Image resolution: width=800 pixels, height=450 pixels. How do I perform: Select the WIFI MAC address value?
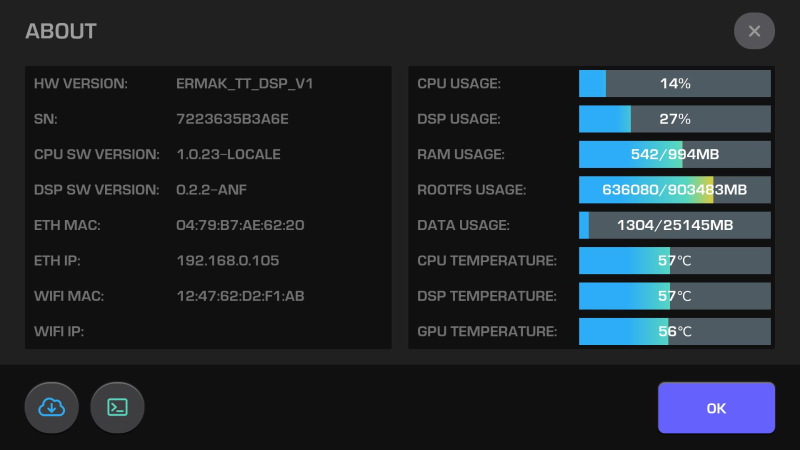pos(240,296)
